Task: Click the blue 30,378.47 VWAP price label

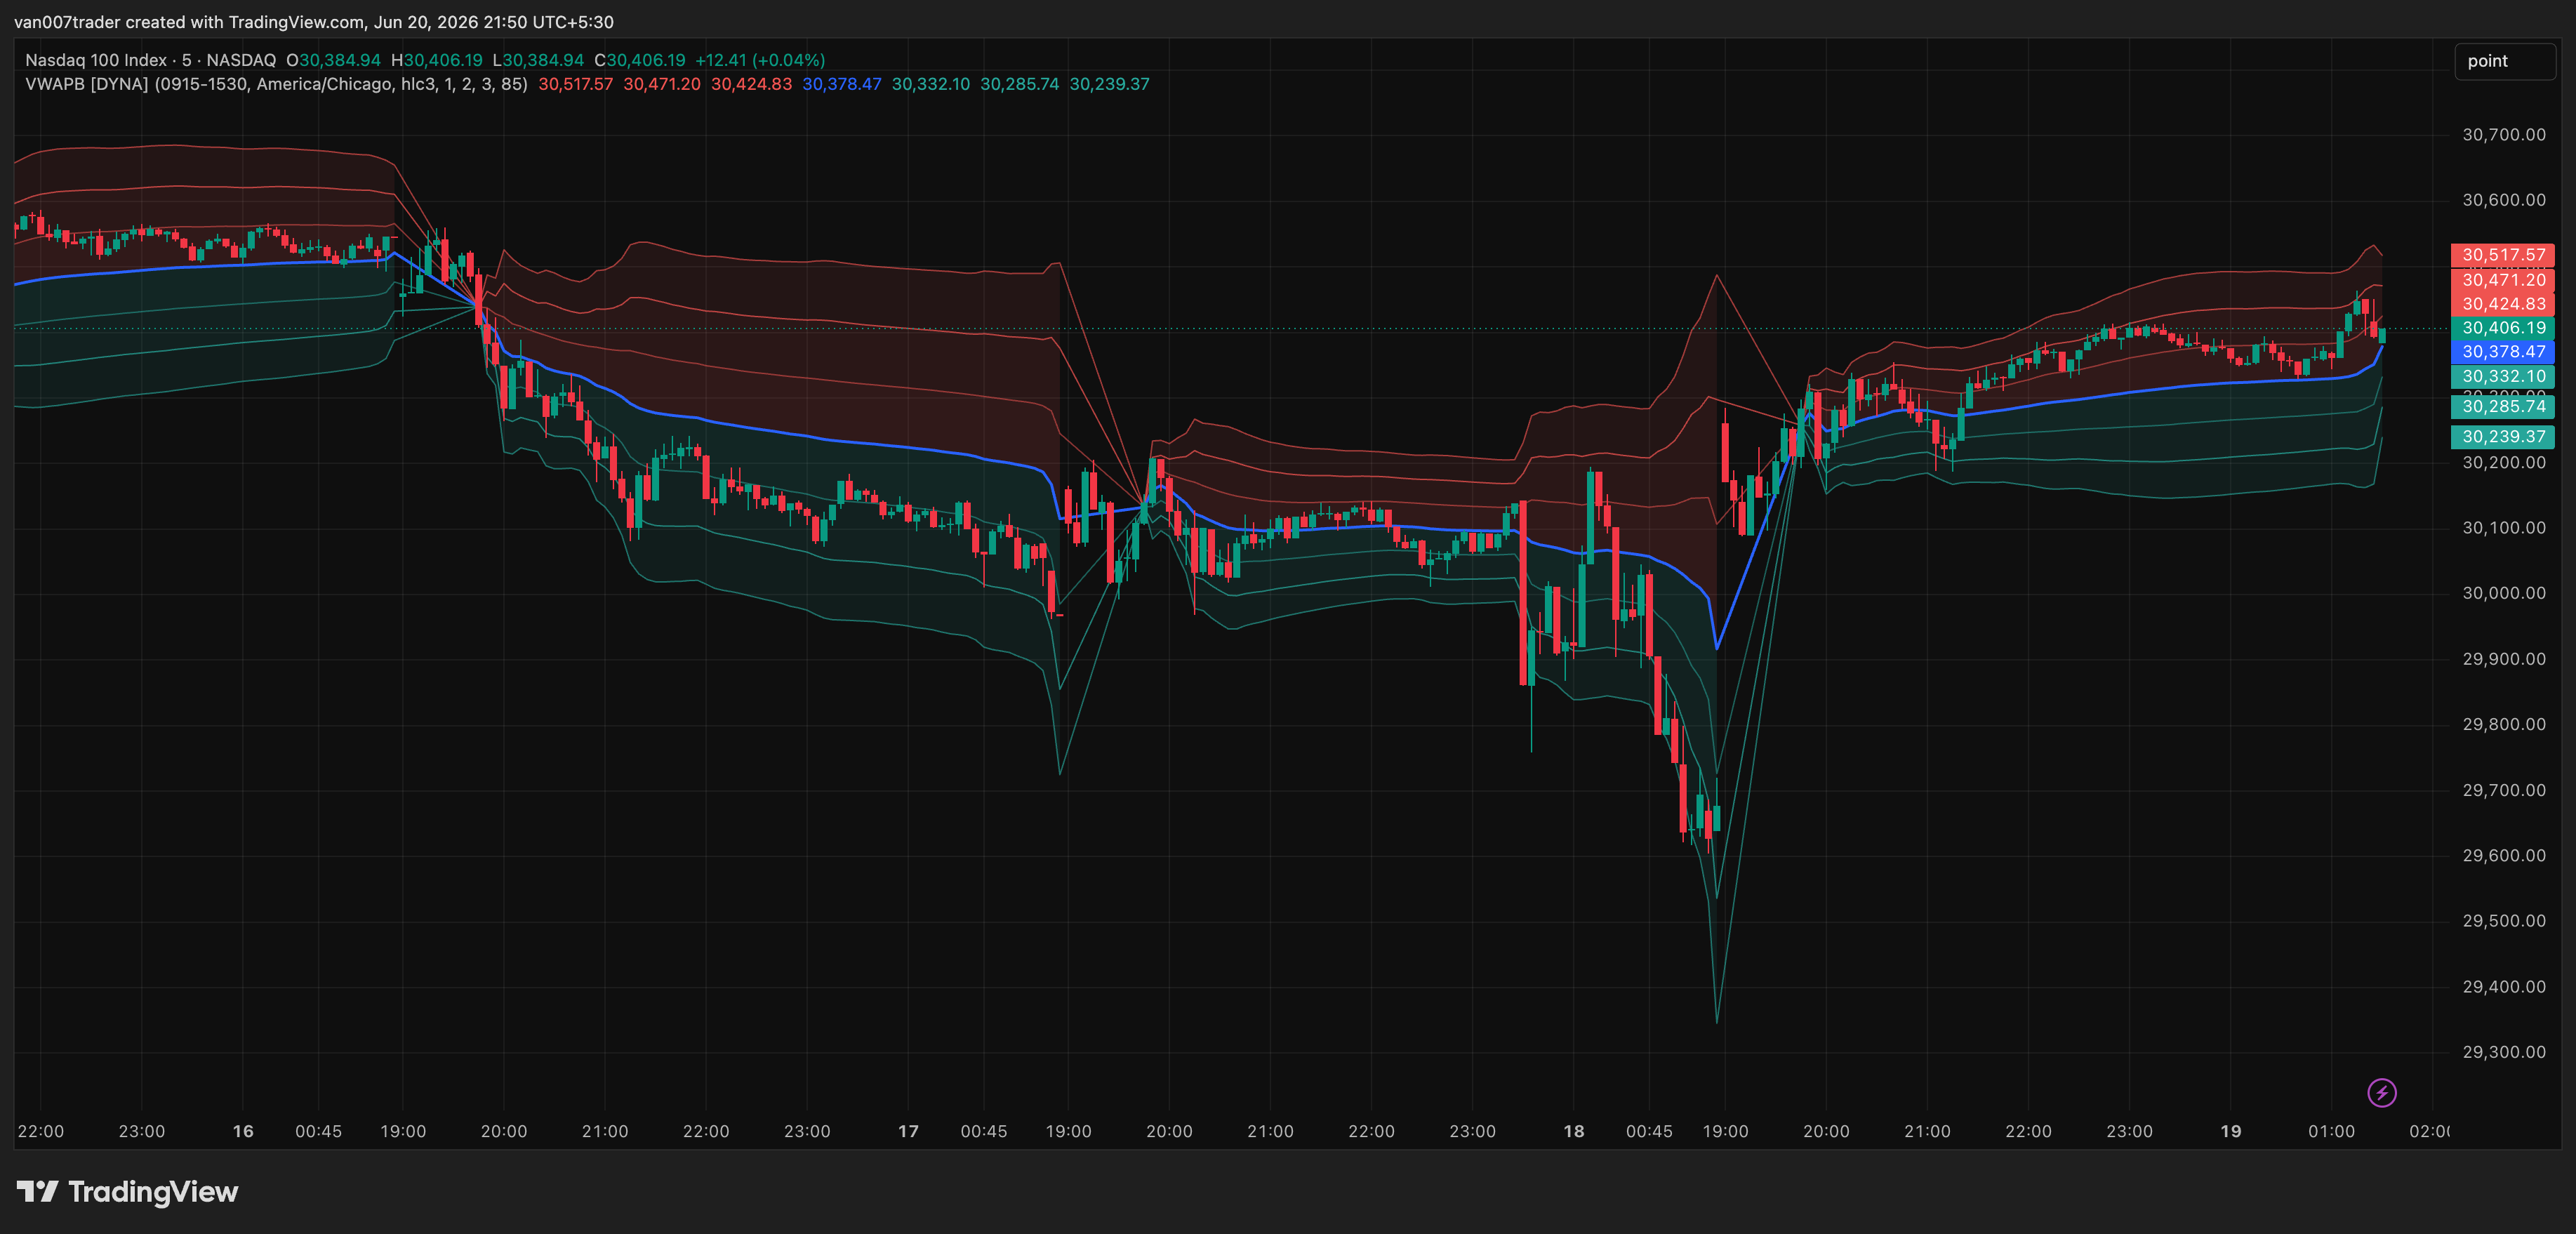Action: pyautogui.click(x=2502, y=352)
